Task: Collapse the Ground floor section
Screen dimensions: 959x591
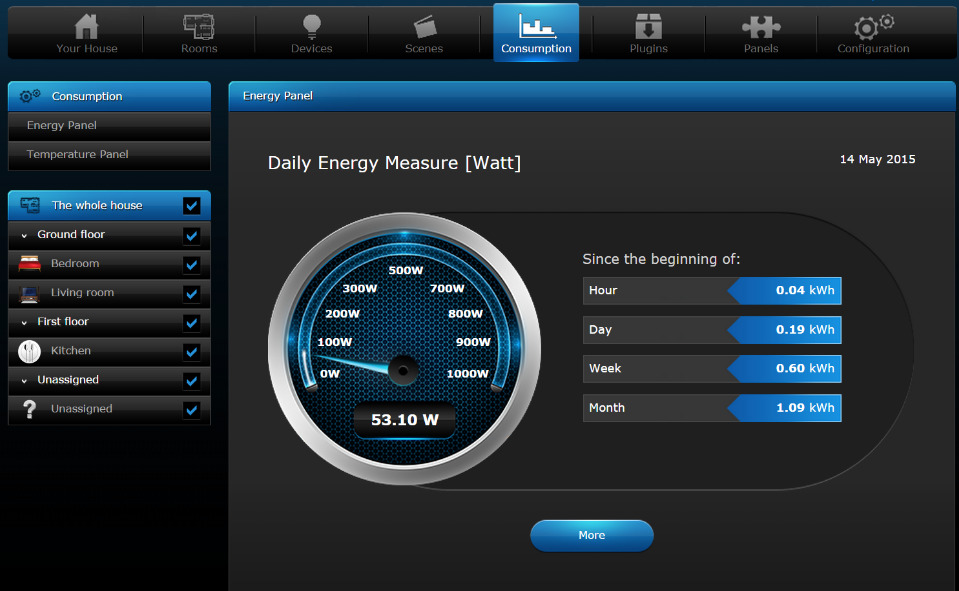Action: [24, 235]
